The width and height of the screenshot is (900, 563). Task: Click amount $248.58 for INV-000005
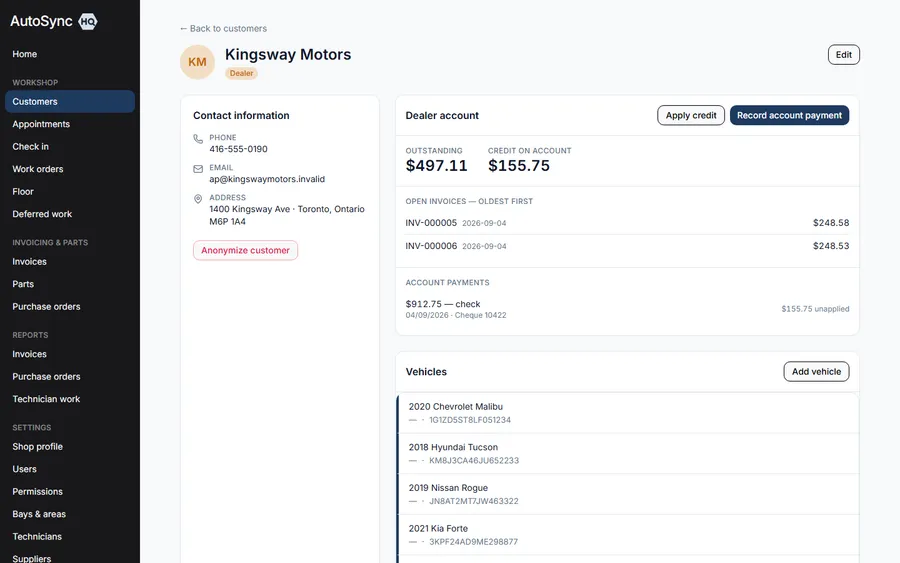click(x=831, y=223)
